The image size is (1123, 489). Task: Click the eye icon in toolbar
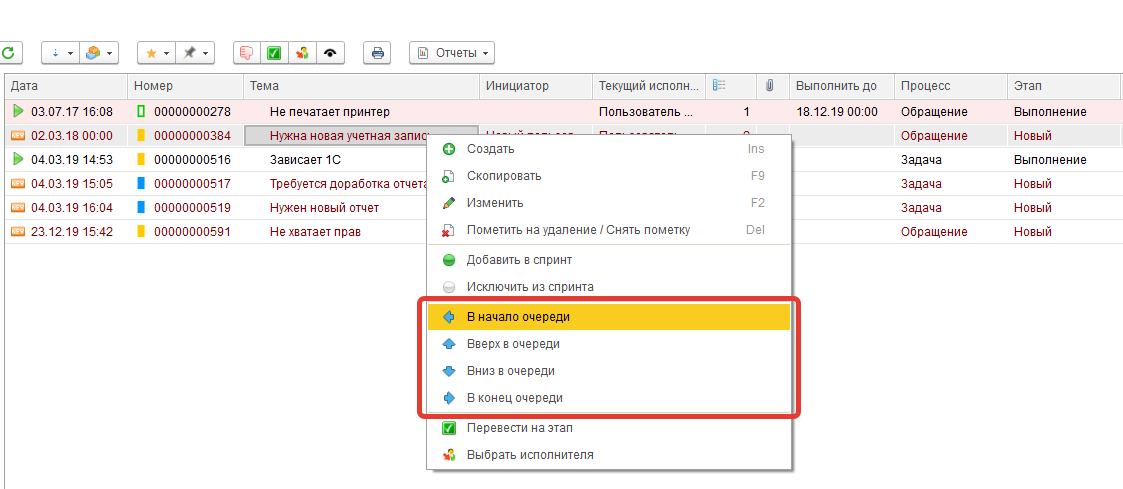click(329, 53)
